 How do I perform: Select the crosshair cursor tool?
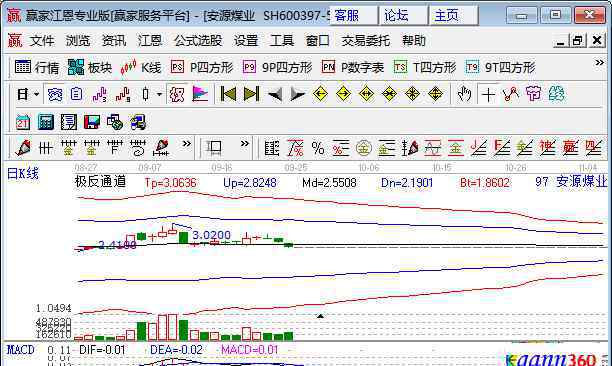point(488,94)
